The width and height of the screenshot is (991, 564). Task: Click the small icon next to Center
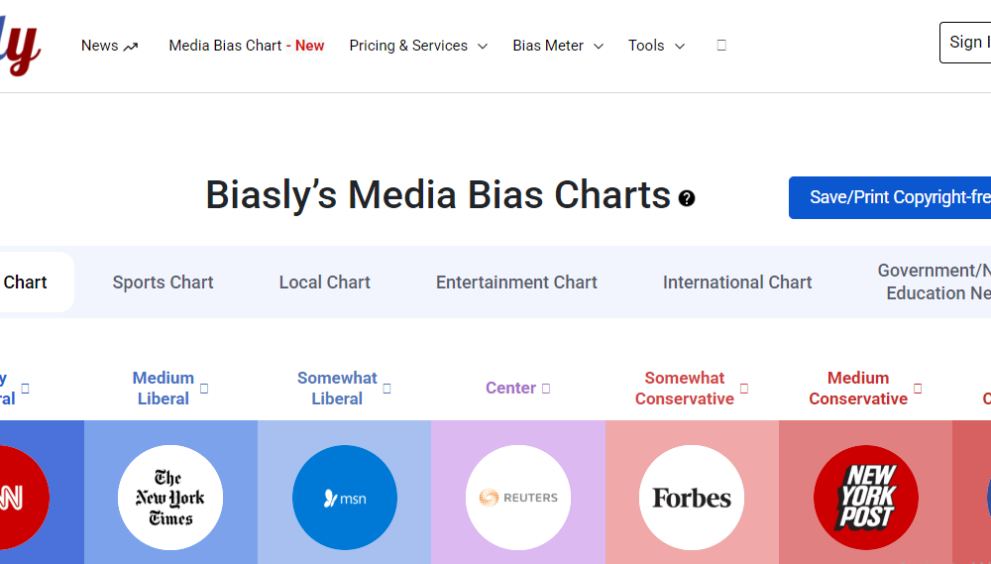coord(546,389)
